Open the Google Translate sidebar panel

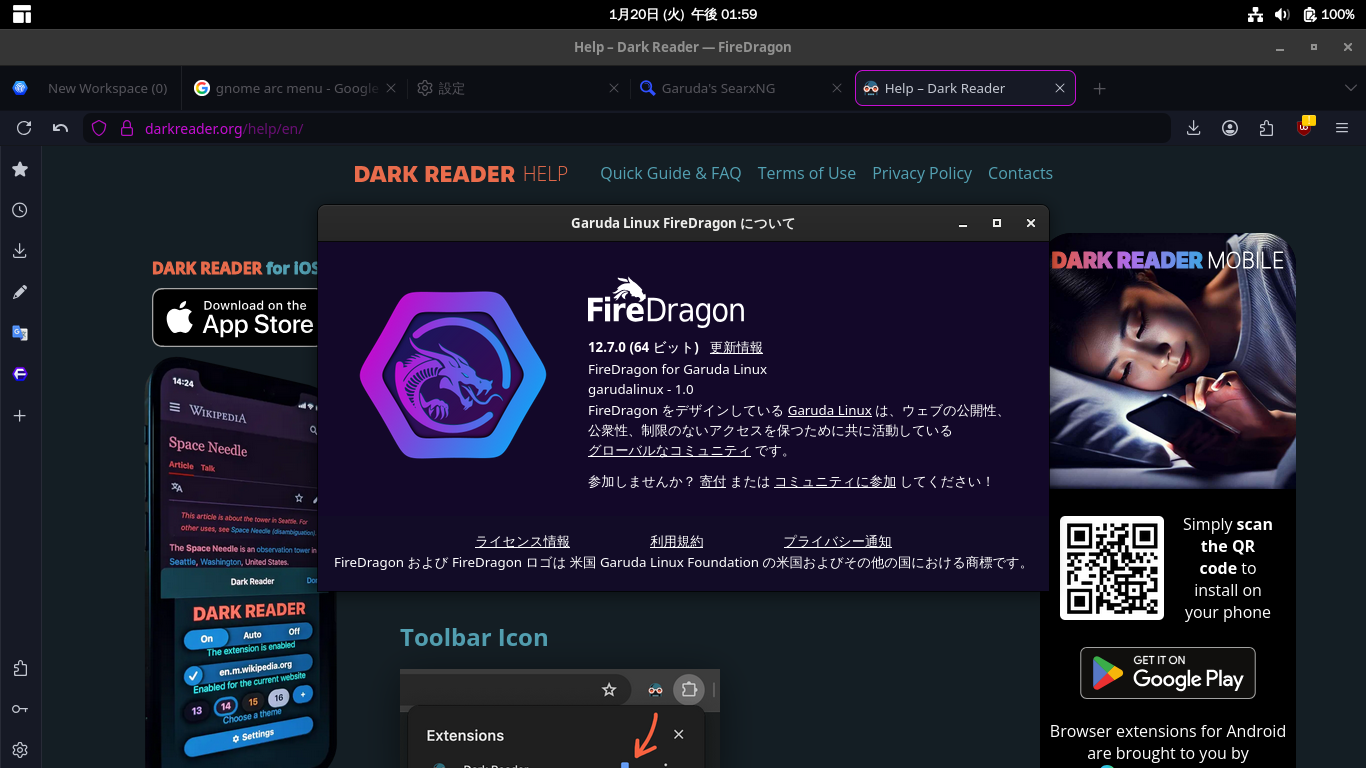coord(20,333)
